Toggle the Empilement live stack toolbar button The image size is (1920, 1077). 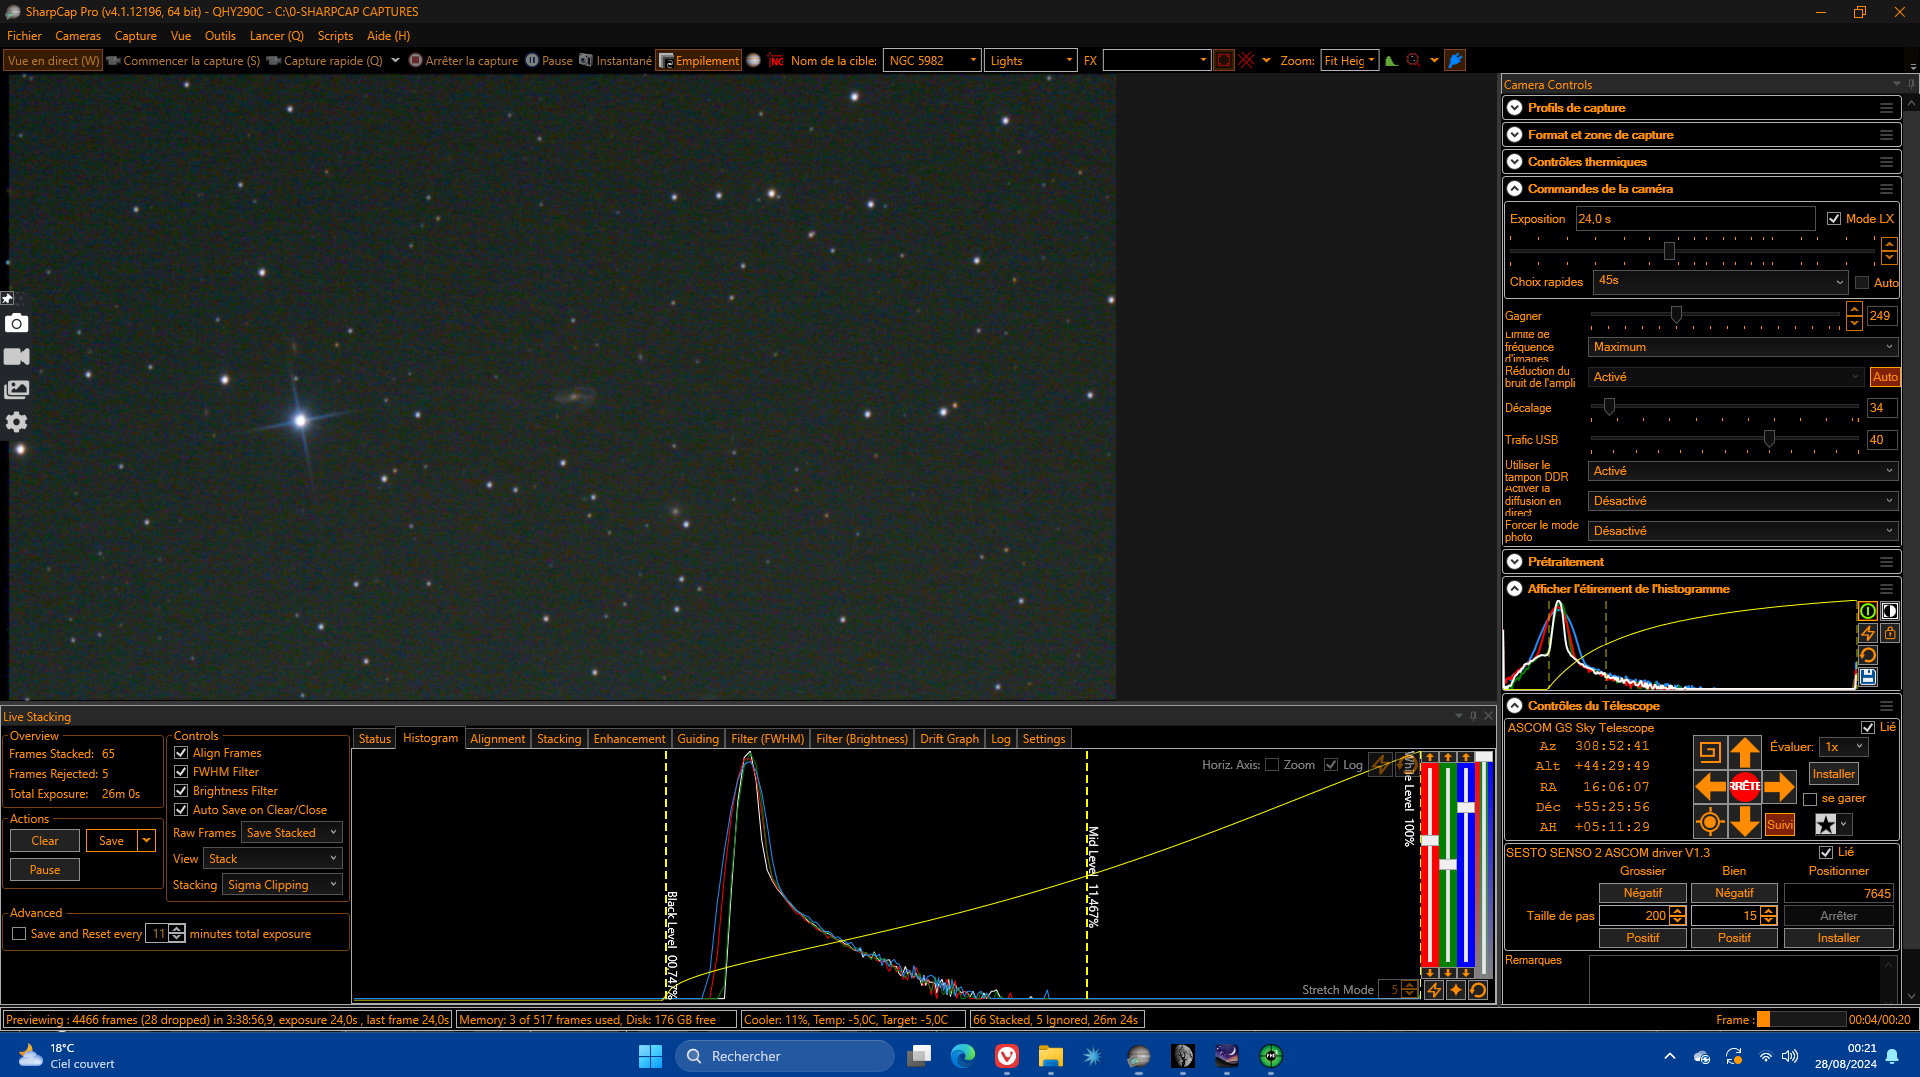(x=698, y=61)
